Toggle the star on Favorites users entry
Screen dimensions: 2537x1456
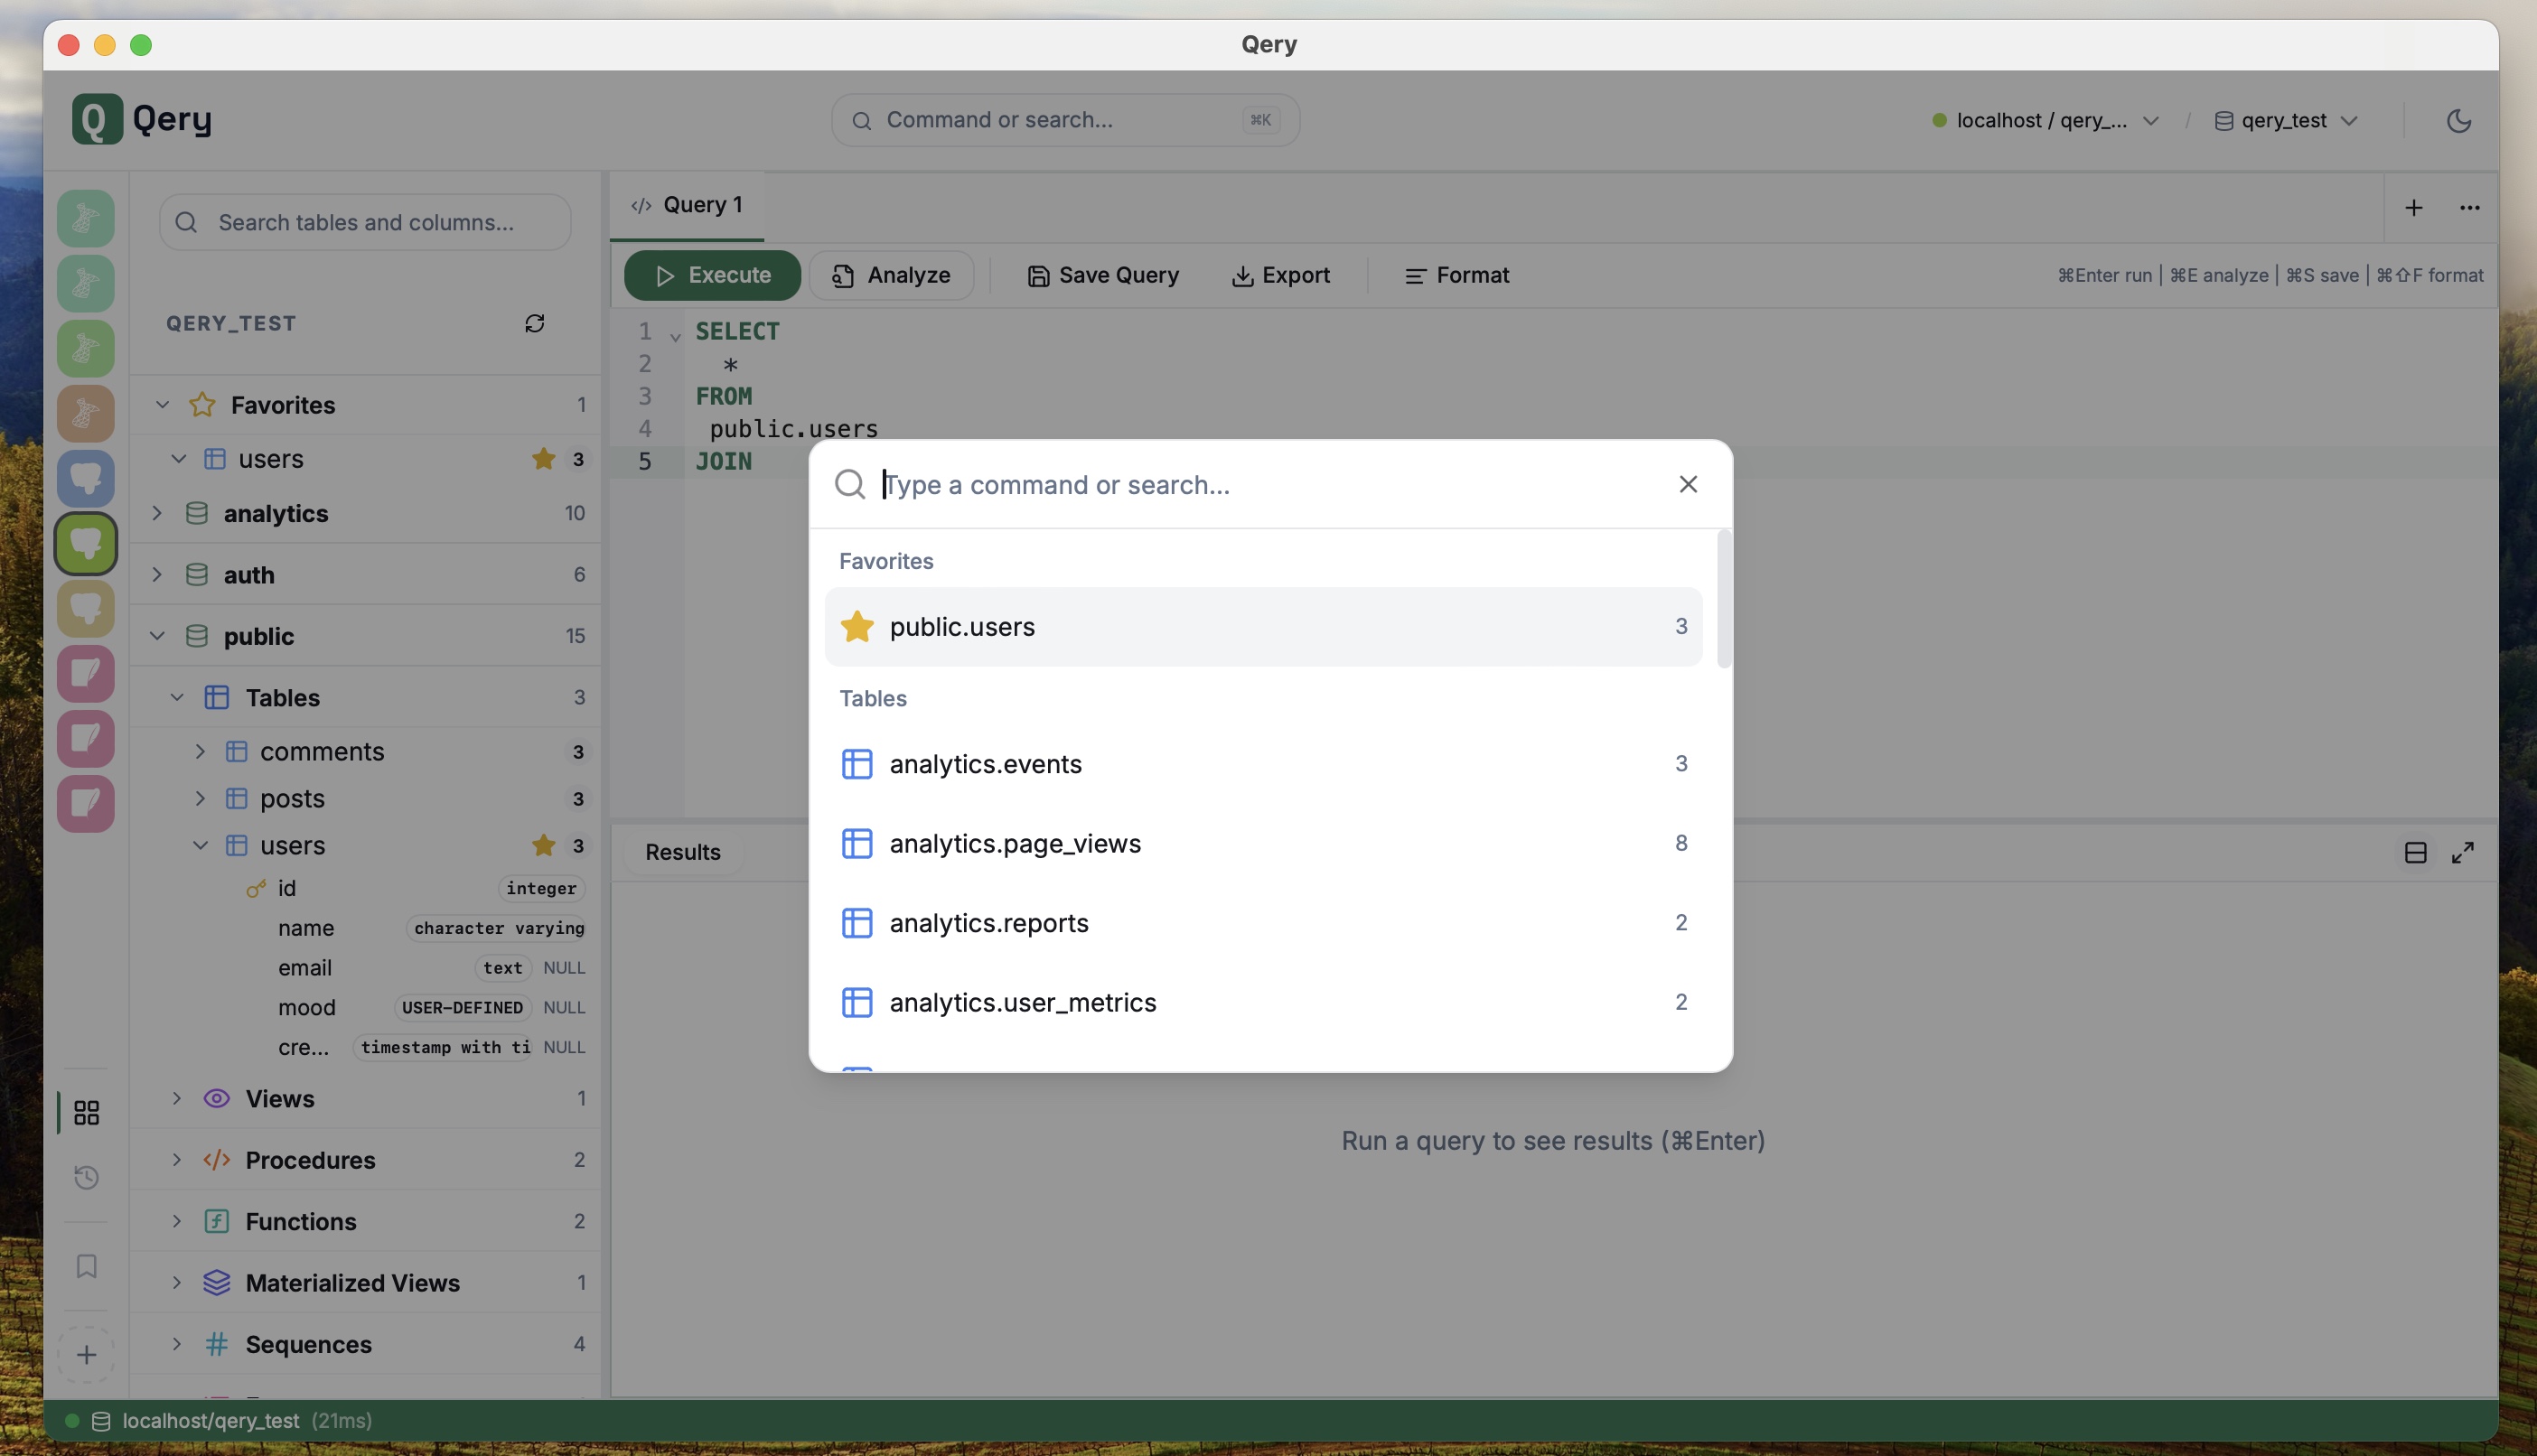pyautogui.click(x=543, y=458)
